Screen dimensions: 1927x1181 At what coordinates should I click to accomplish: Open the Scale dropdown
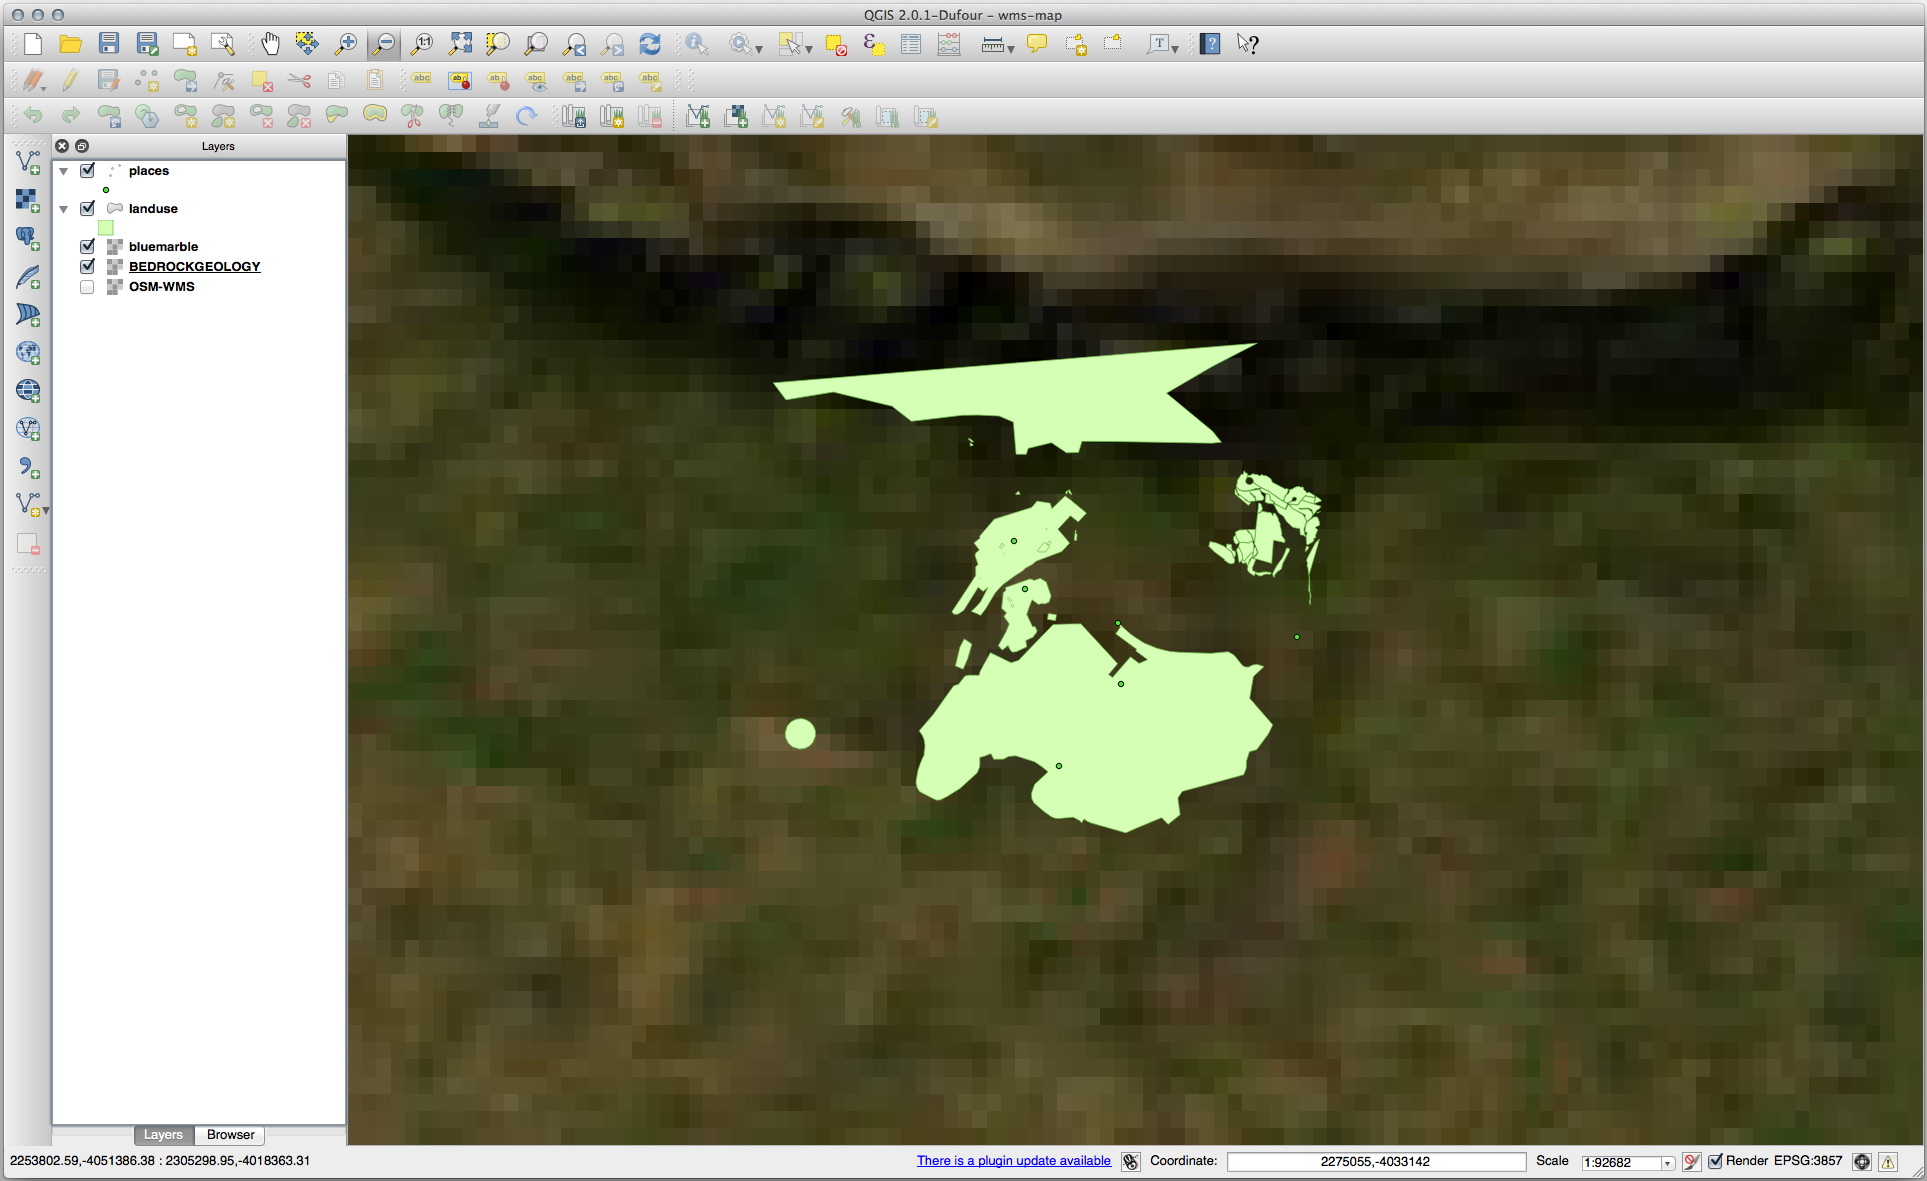click(1666, 1162)
